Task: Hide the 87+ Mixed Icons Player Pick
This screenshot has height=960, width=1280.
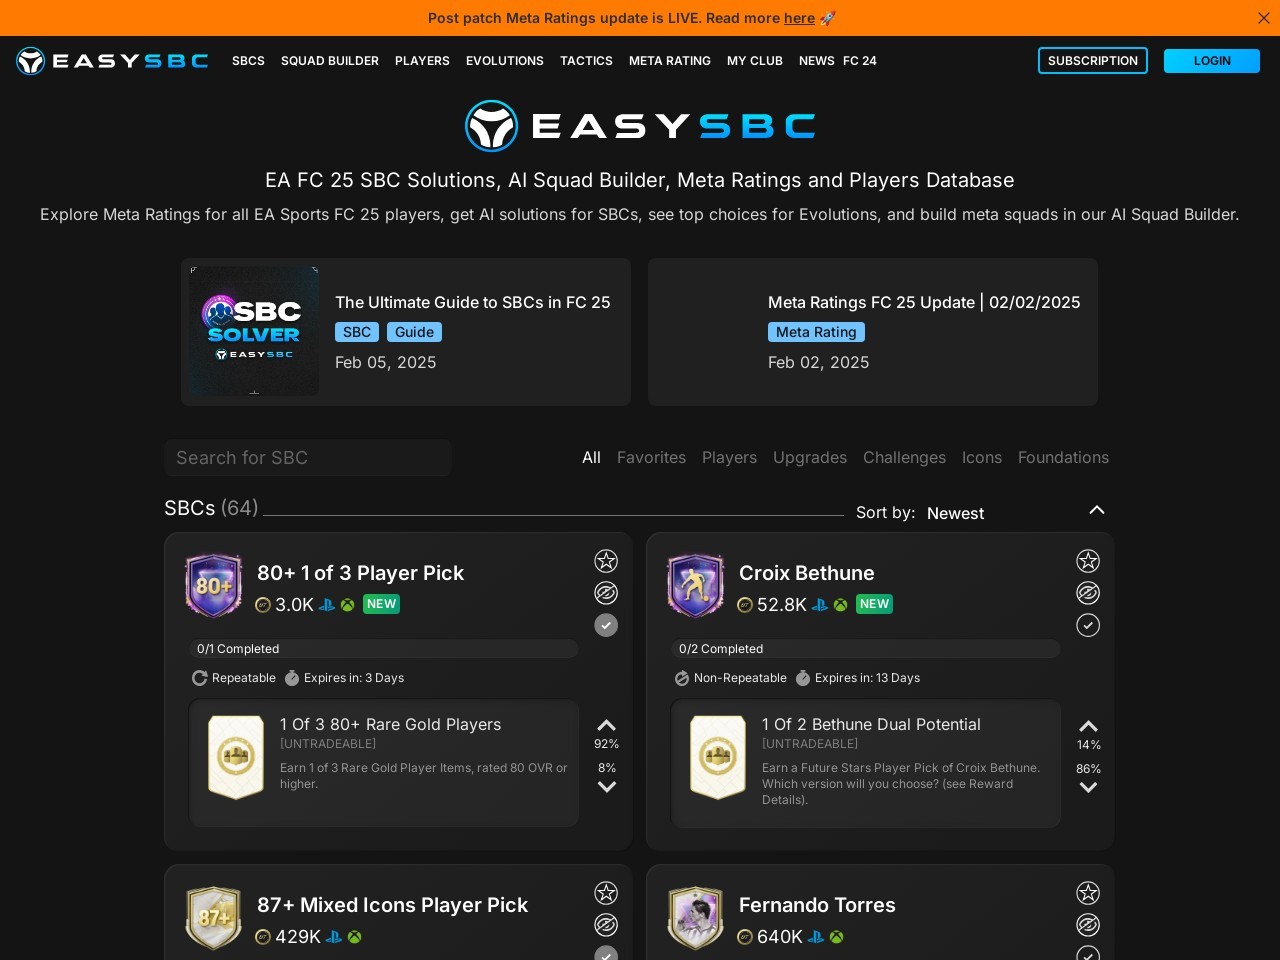Action: tap(606, 925)
